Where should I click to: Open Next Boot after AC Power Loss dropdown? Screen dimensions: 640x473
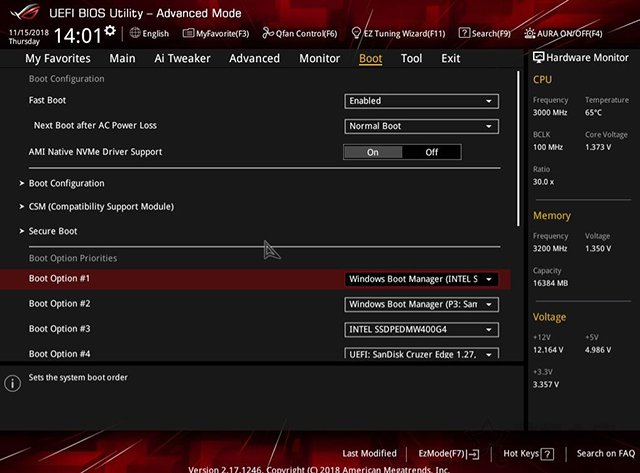(421, 126)
